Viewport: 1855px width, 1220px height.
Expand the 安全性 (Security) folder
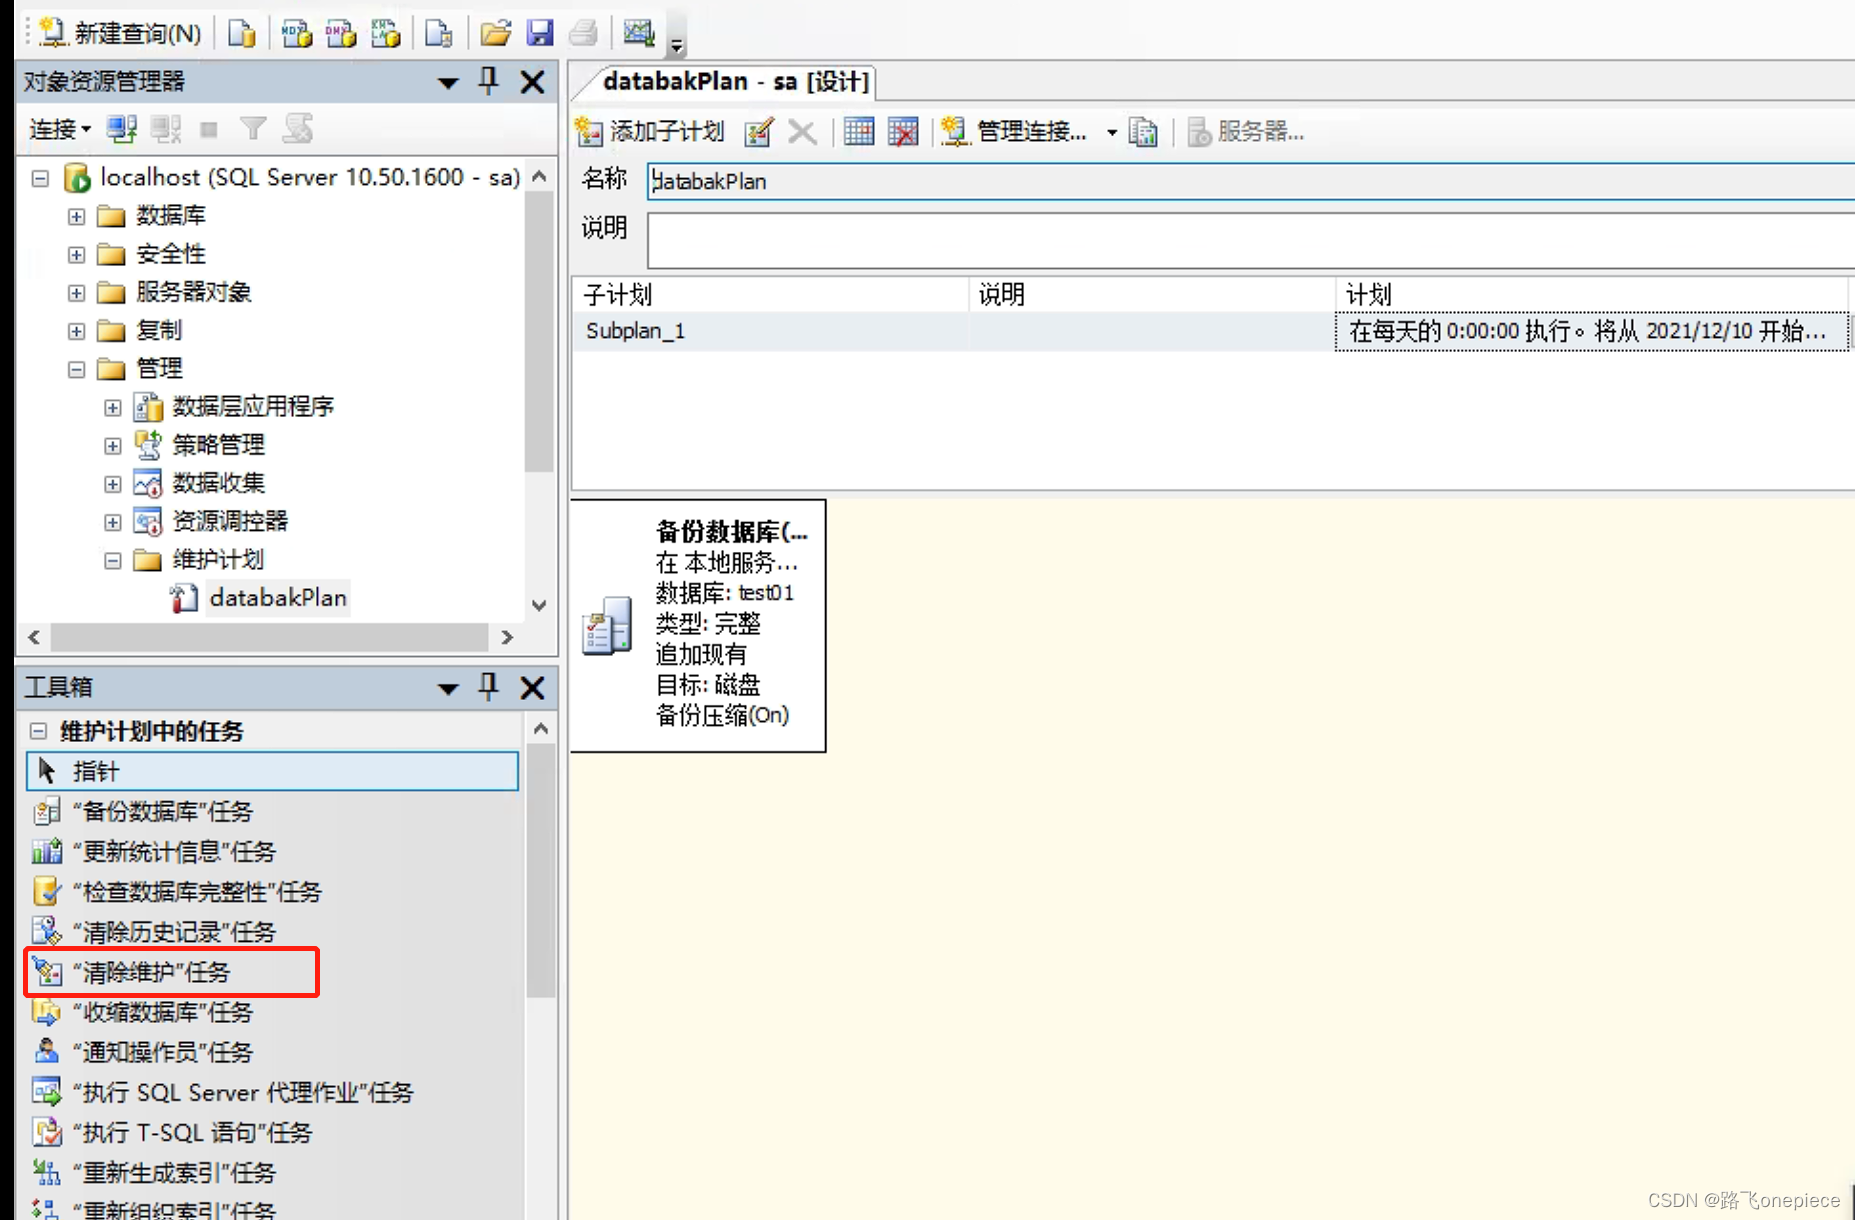[x=76, y=255]
